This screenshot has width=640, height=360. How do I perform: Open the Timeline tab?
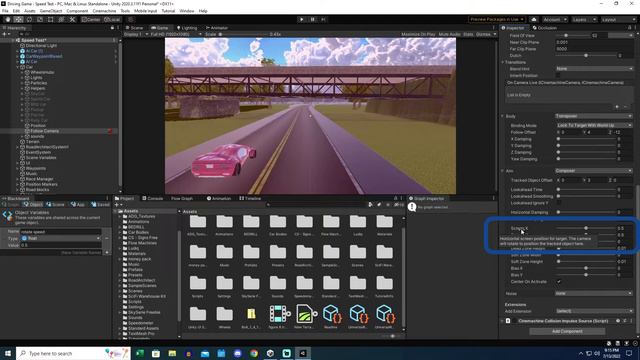[x=250, y=198]
